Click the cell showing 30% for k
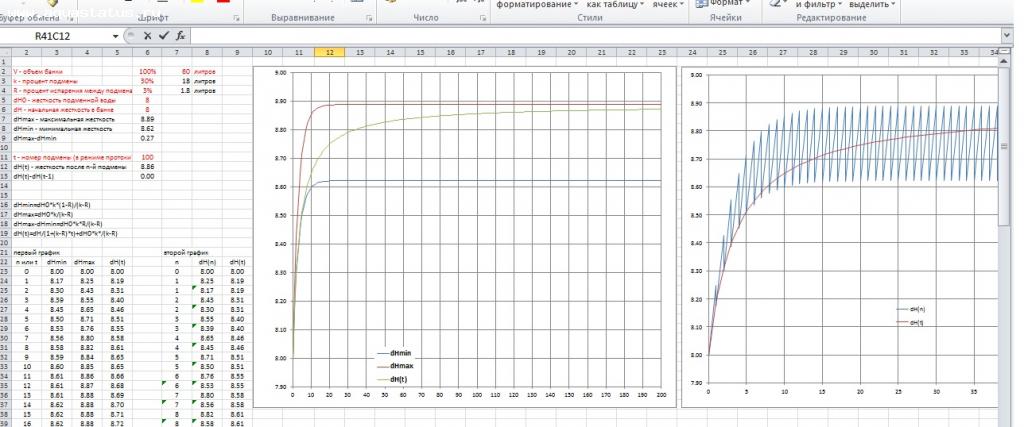Image resolution: width=1024 pixels, height=427 pixels. coord(147,81)
